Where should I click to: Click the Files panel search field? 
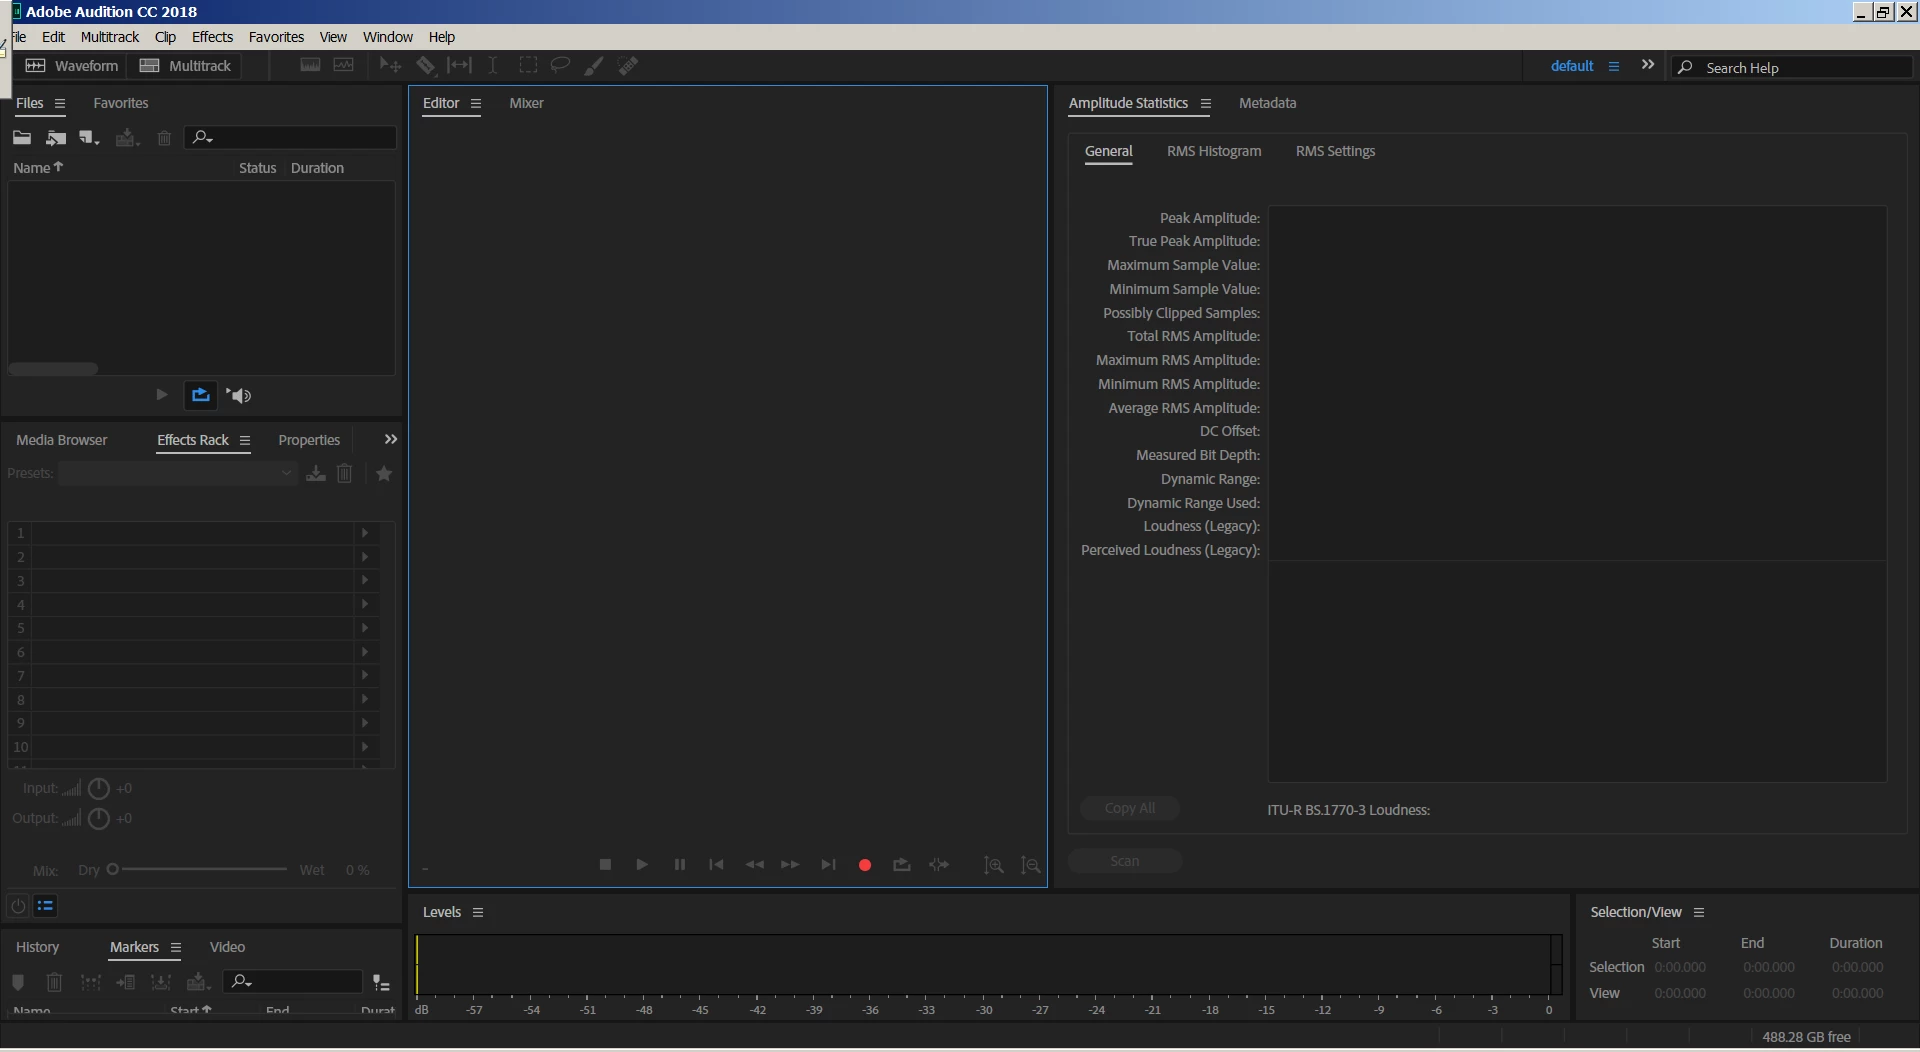pos(291,138)
